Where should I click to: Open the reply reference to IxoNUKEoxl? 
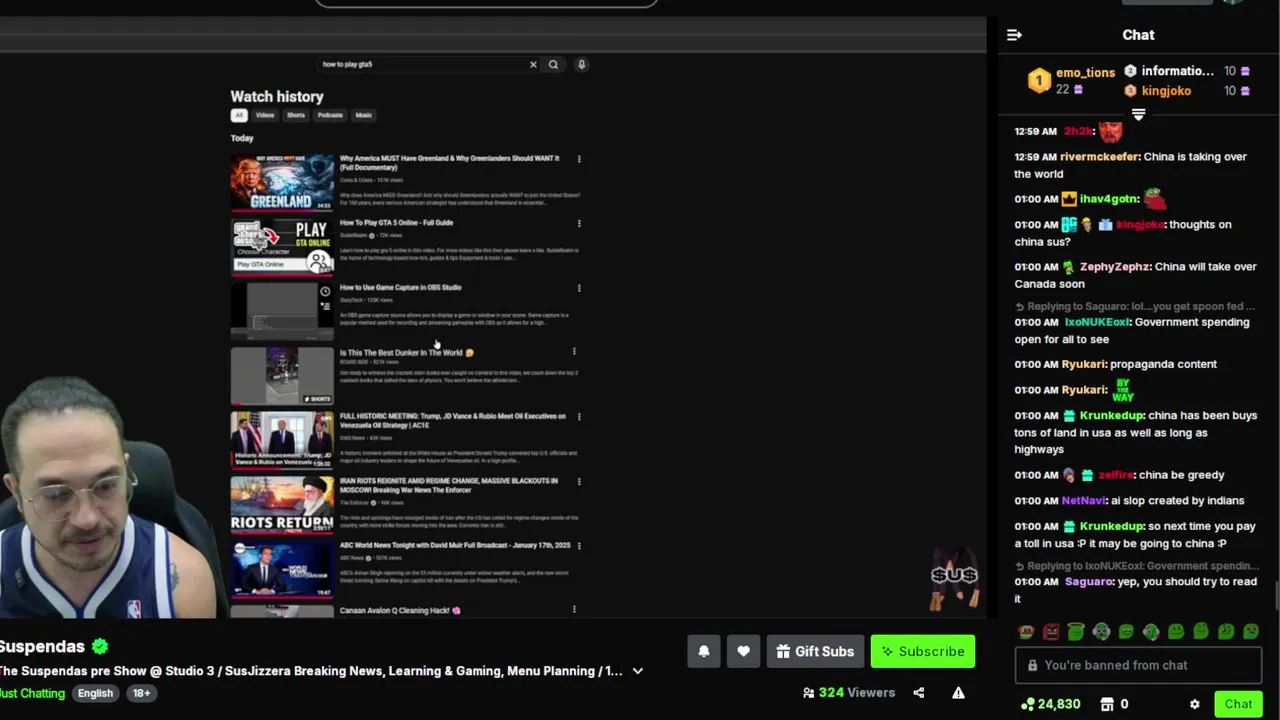[1137, 566]
